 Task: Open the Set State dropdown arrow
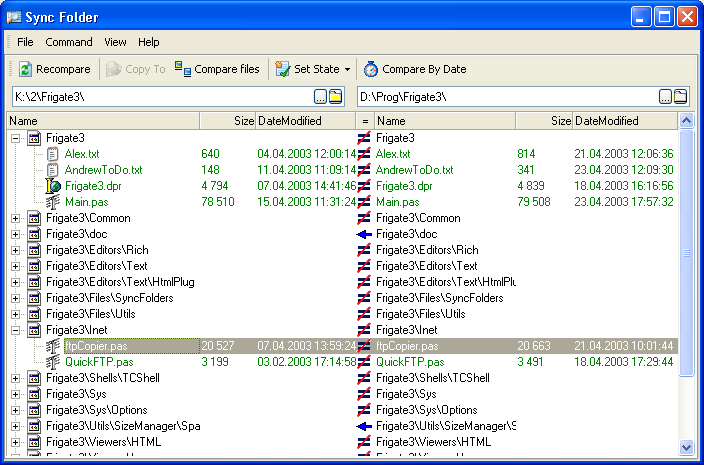click(347, 70)
